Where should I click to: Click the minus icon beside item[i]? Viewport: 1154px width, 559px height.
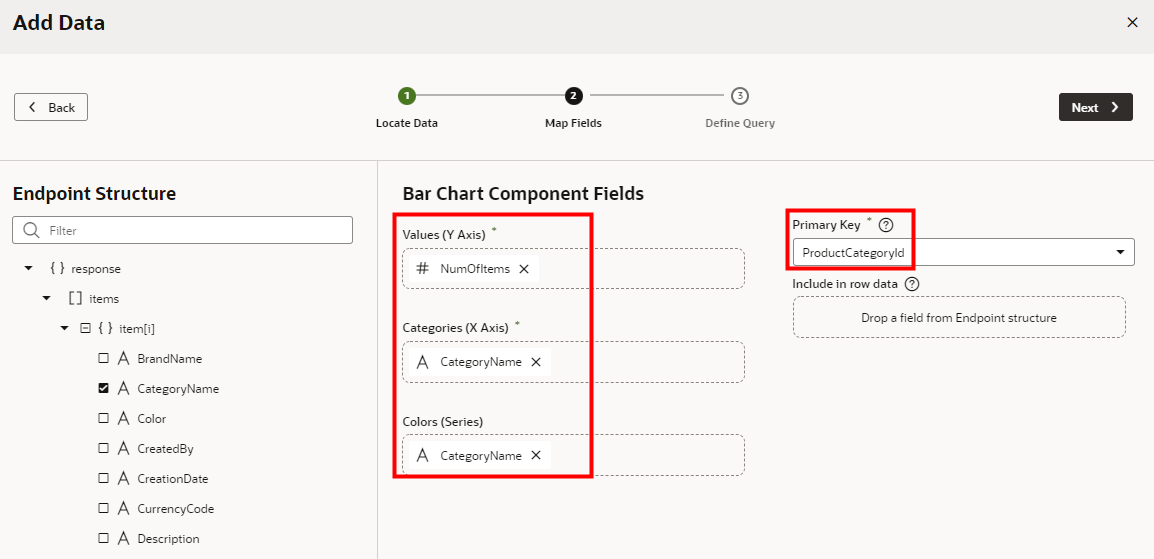click(x=85, y=329)
